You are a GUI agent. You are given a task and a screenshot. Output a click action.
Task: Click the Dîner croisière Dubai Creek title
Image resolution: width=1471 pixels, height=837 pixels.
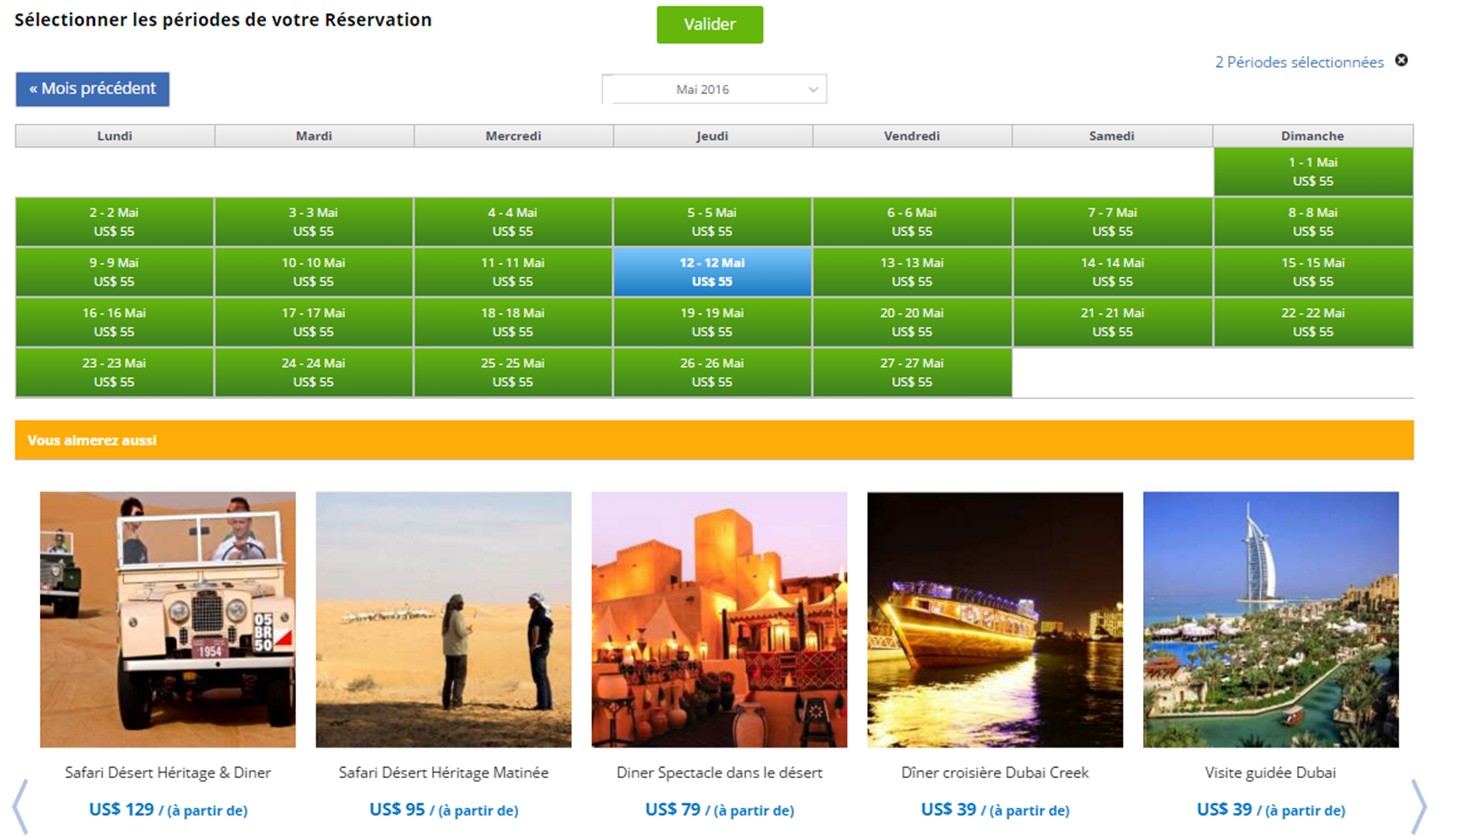point(995,773)
